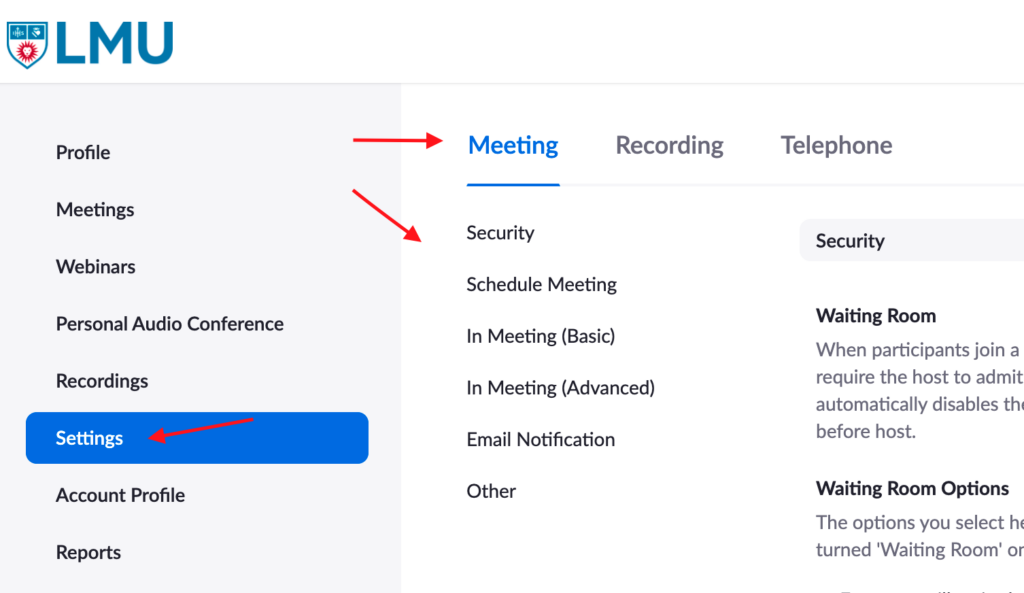Open the Personal Audio Conference page
The width and height of the screenshot is (1024, 593).
coord(169,323)
